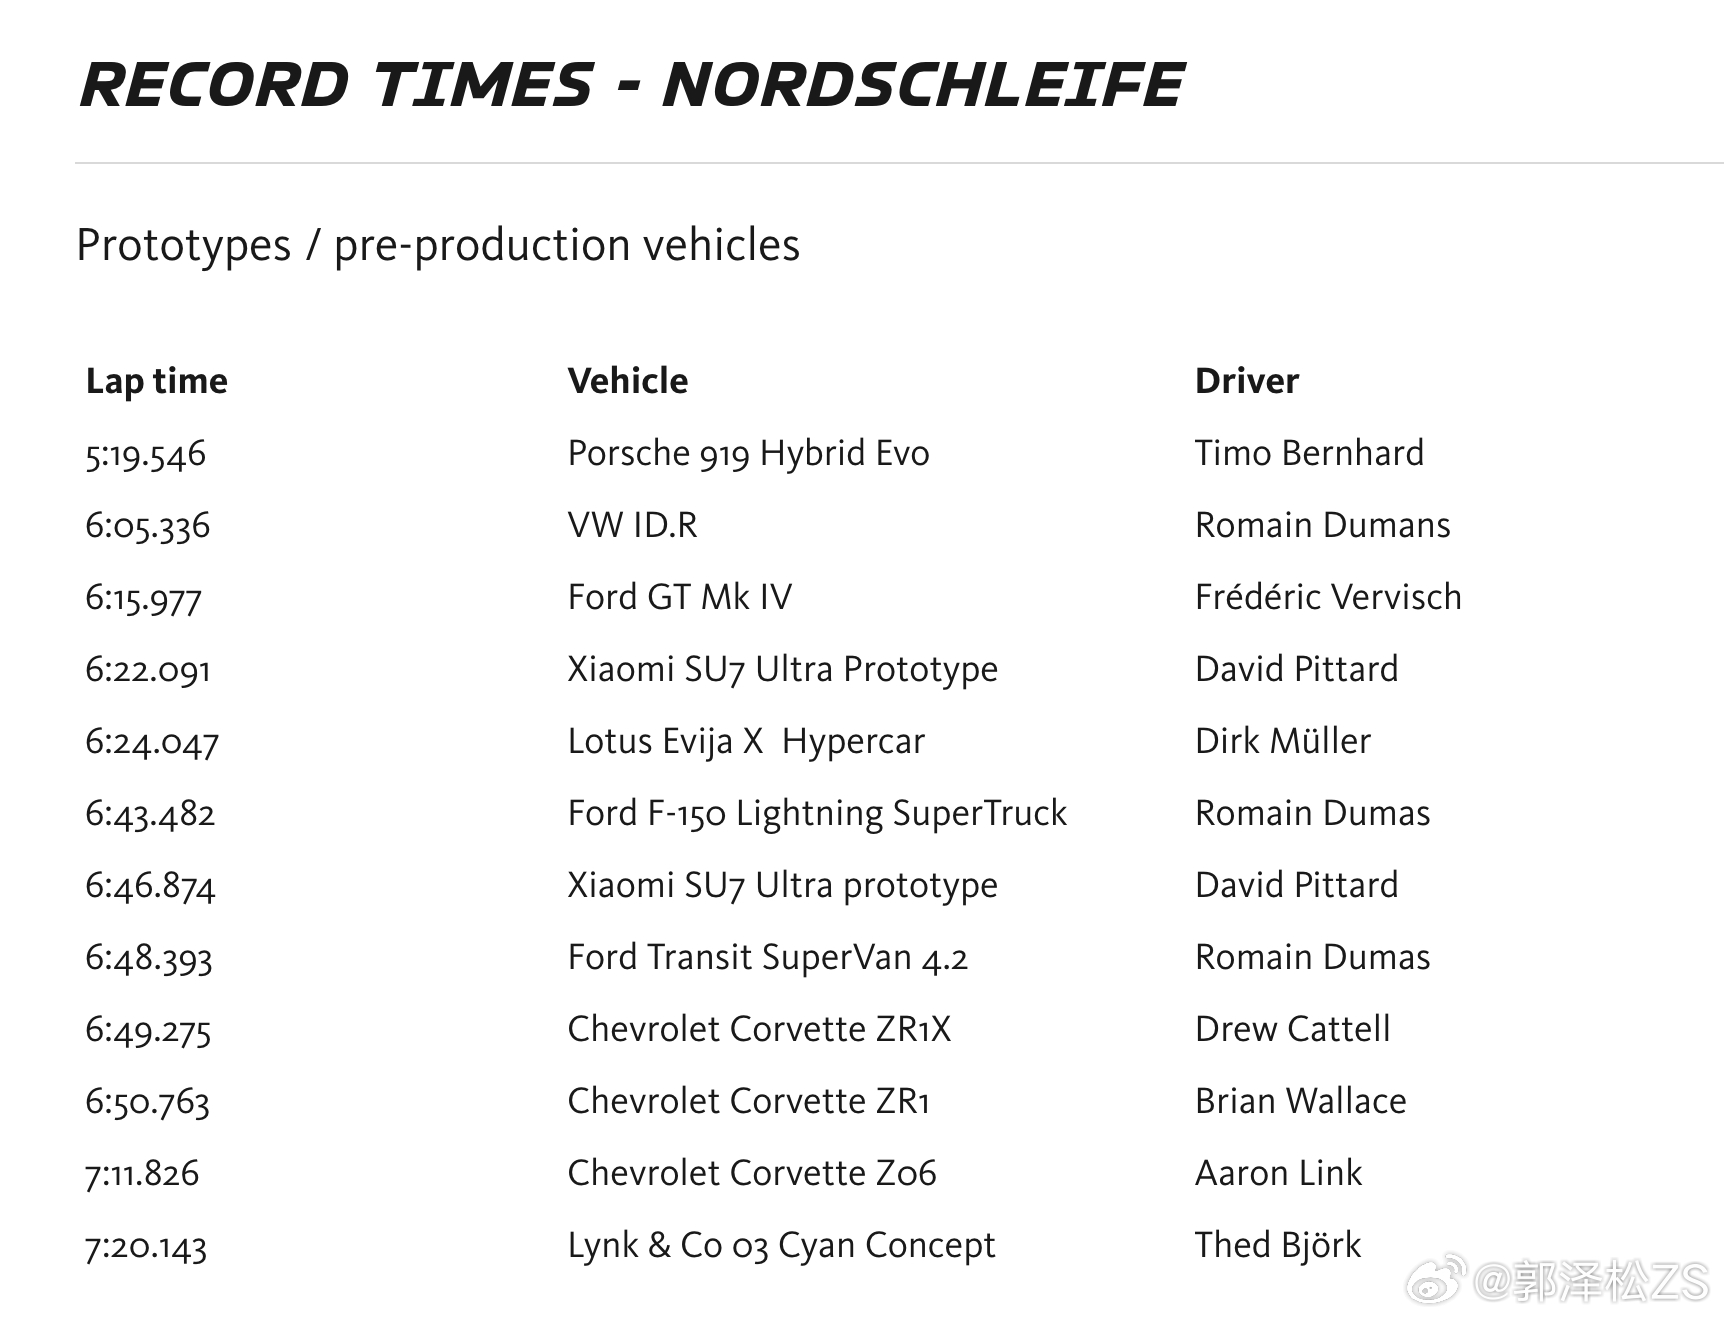
Task: Click driver name Brian Wallace
Action: 1300,1101
